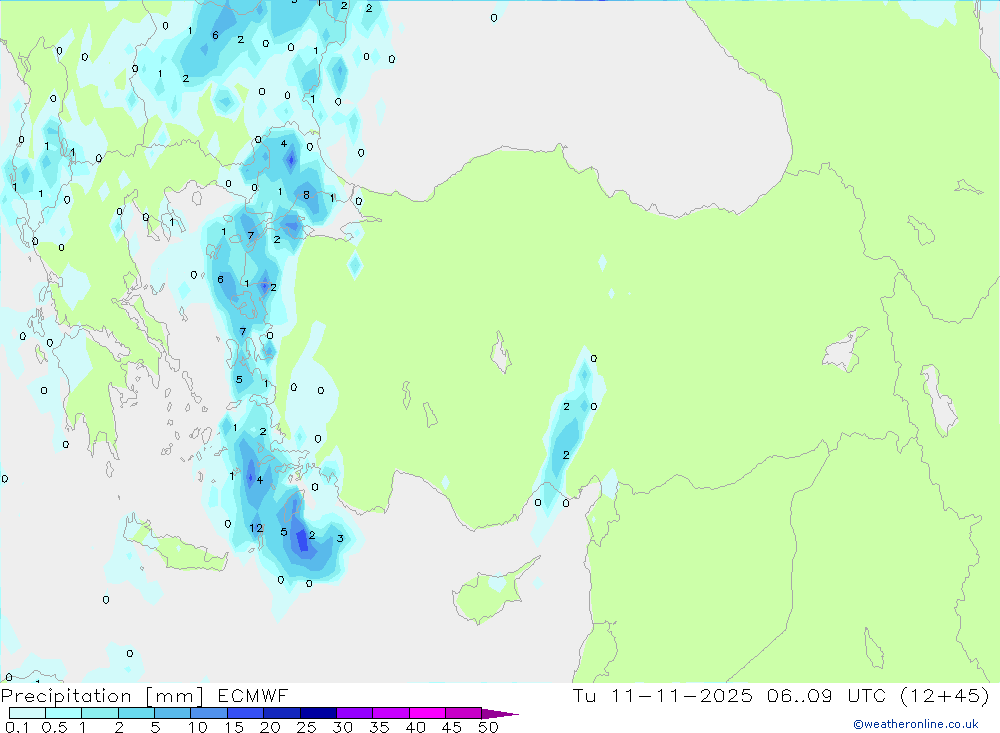This screenshot has width=1000, height=733.
Task: Click the legend scale label '0.5'
Action: click(x=54, y=727)
